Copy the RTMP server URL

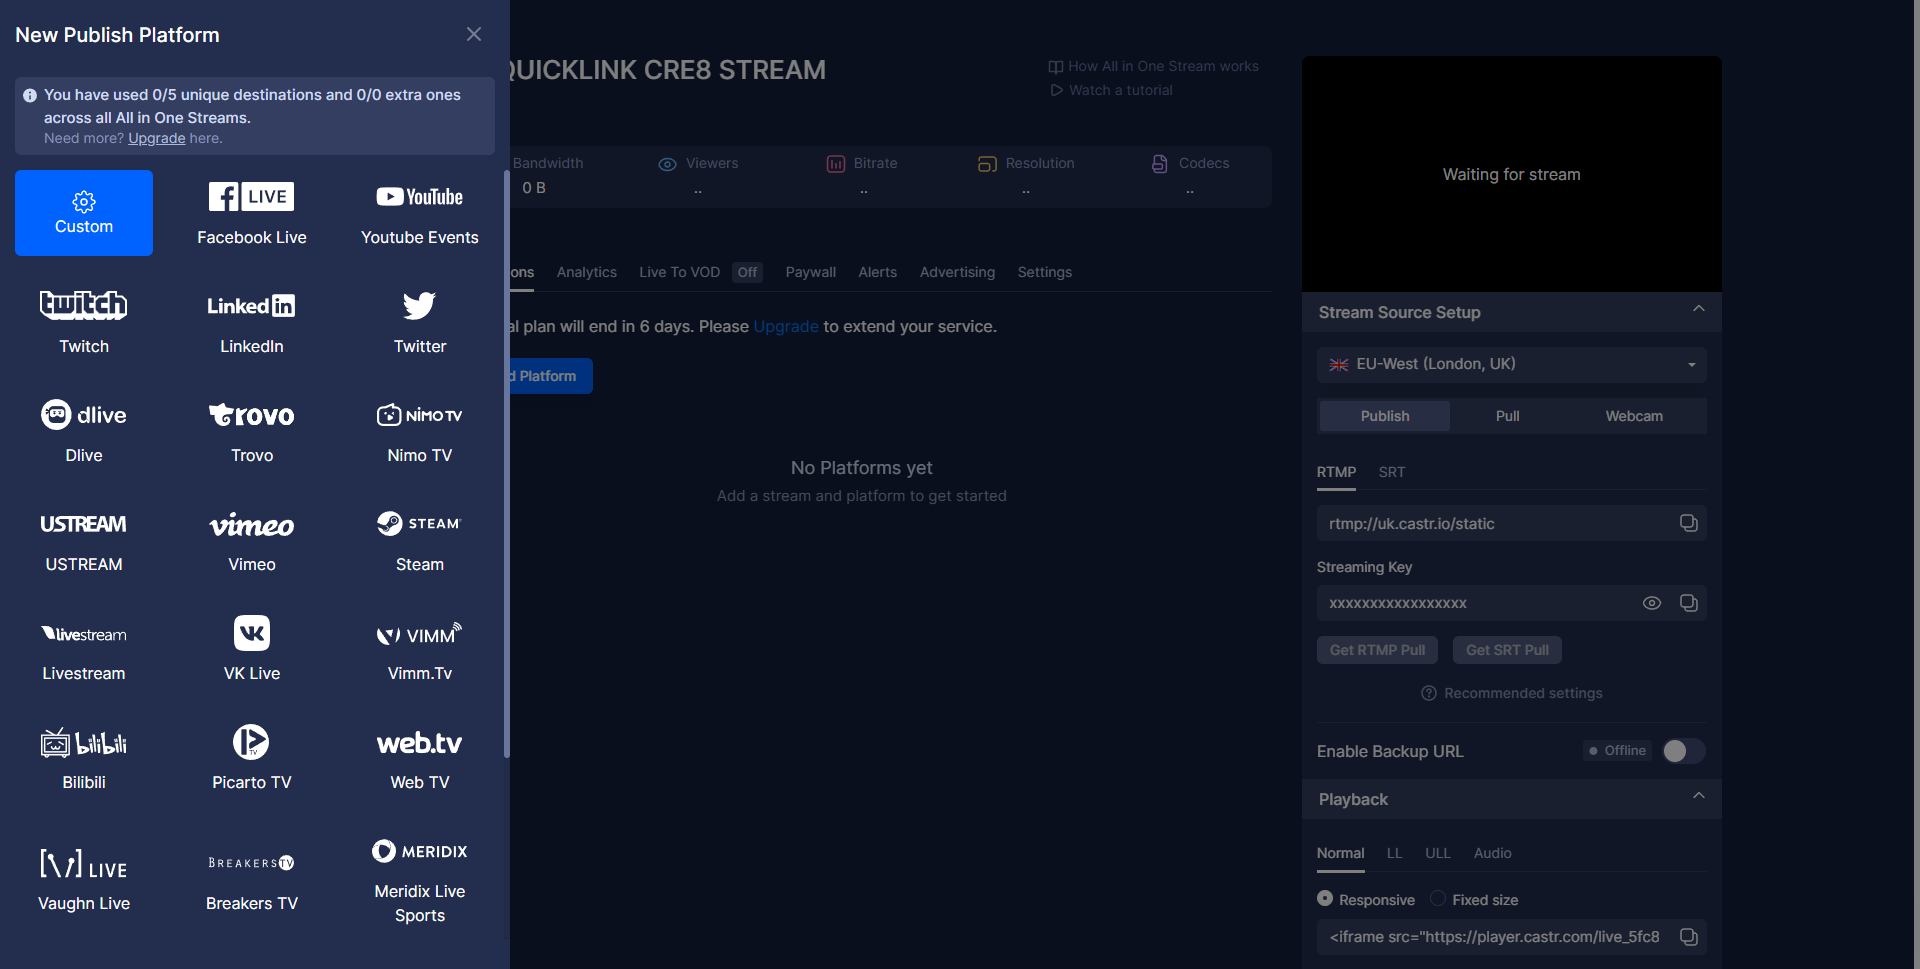pyautogui.click(x=1688, y=523)
